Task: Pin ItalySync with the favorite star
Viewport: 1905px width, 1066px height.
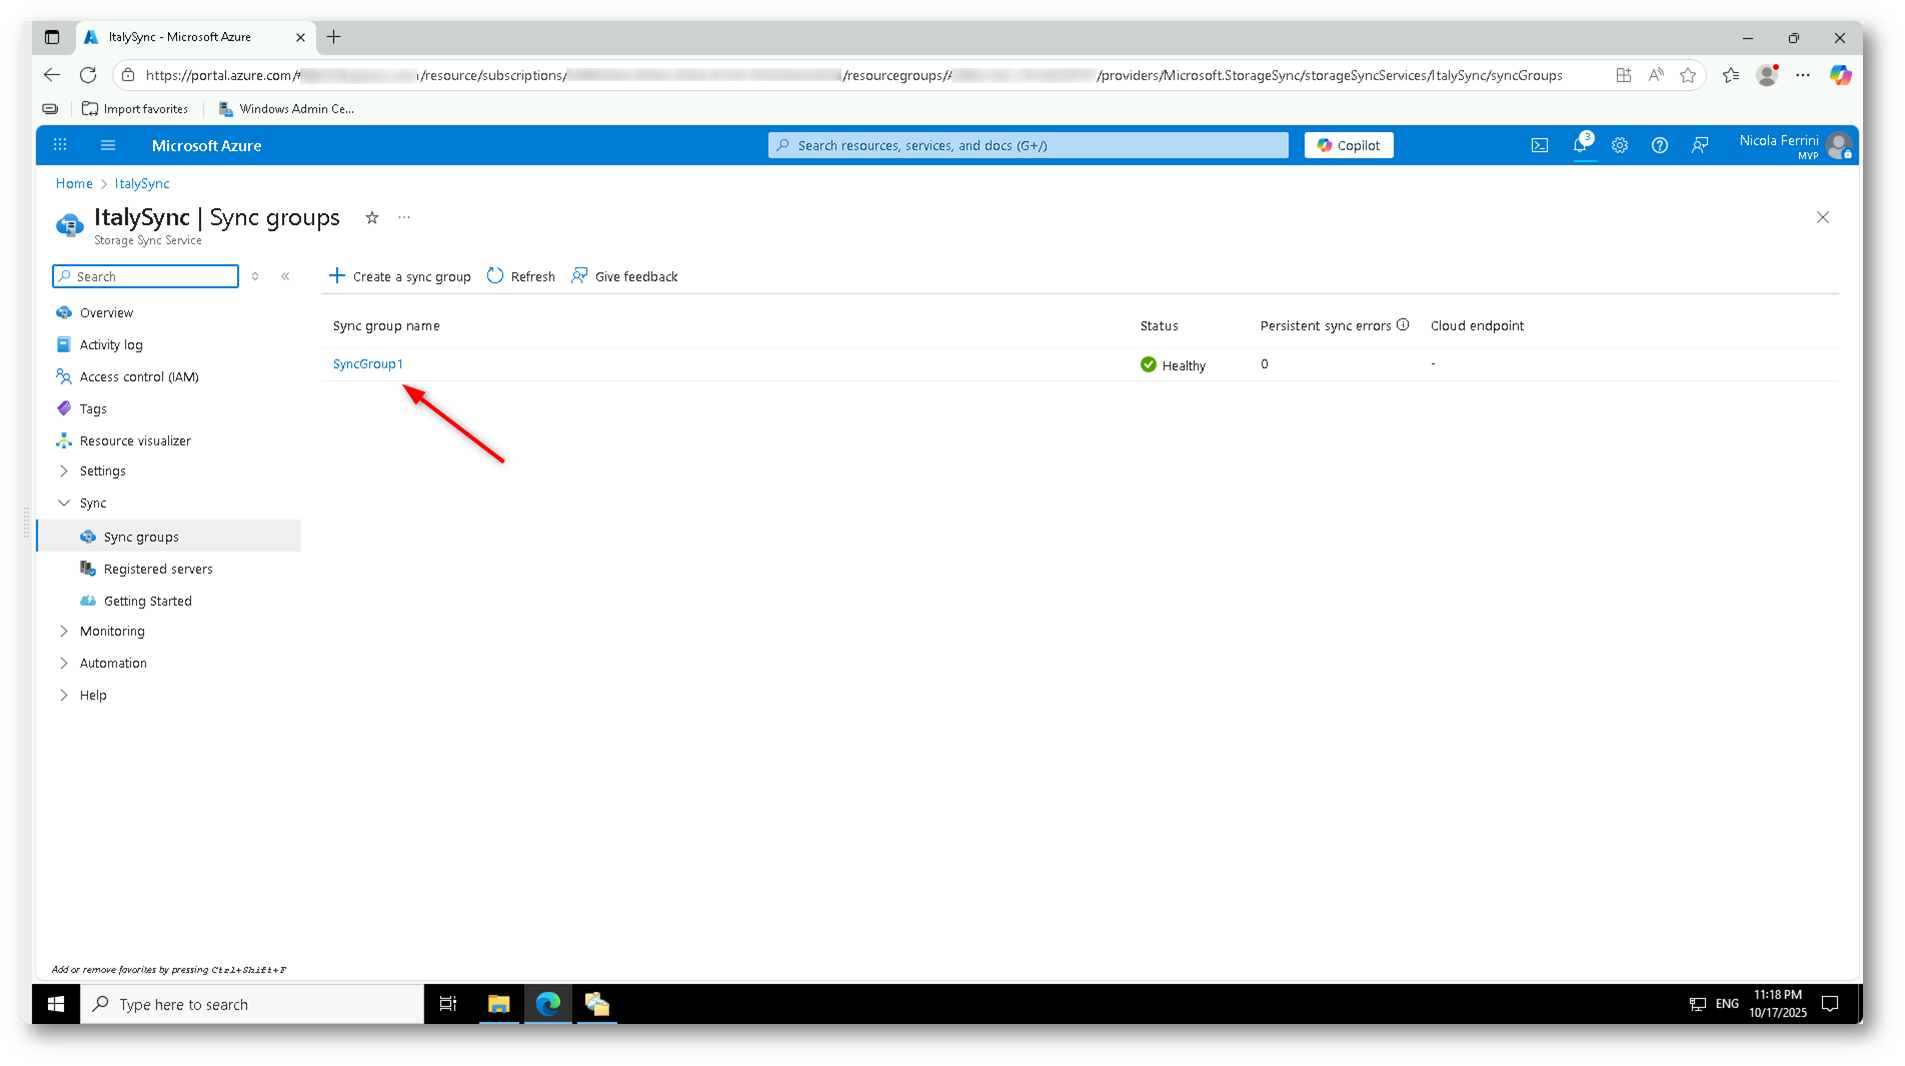Action: pyautogui.click(x=372, y=218)
